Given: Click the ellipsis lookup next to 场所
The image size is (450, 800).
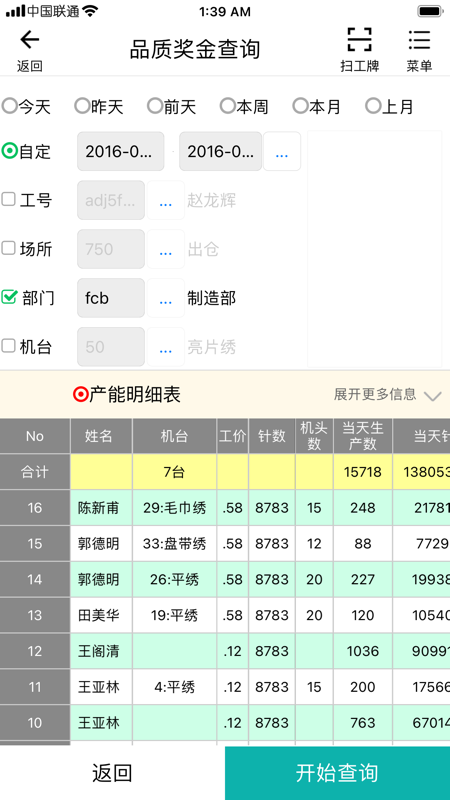Looking at the screenshot, I should pos(165,249).
